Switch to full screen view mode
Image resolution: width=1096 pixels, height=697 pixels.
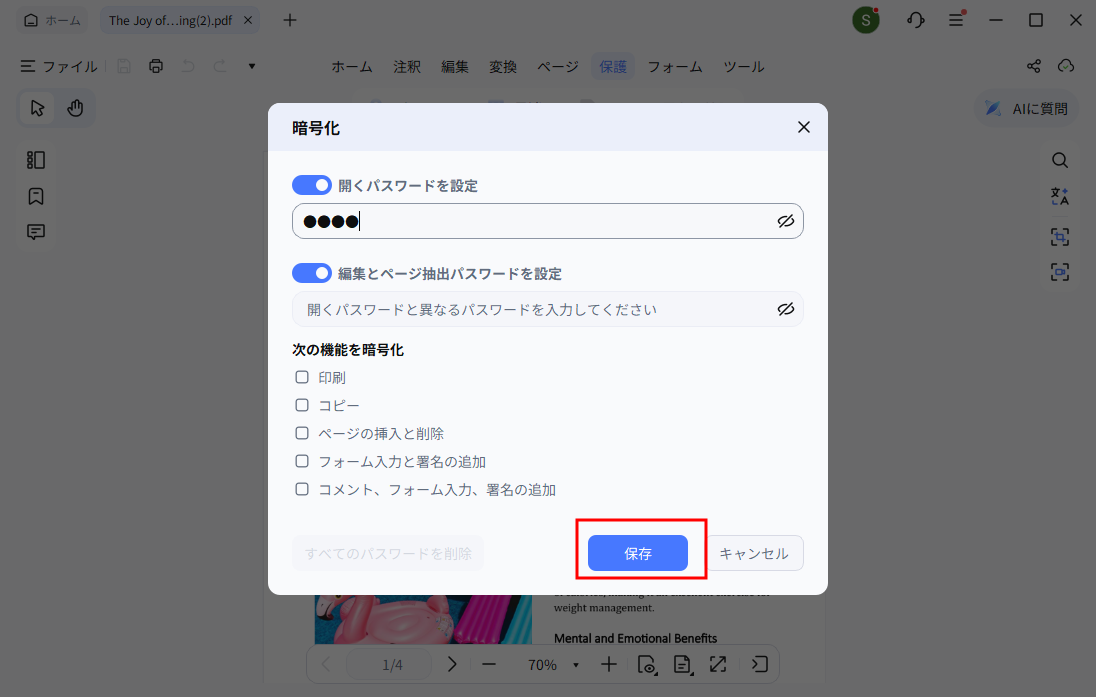[x=718, y=664]
